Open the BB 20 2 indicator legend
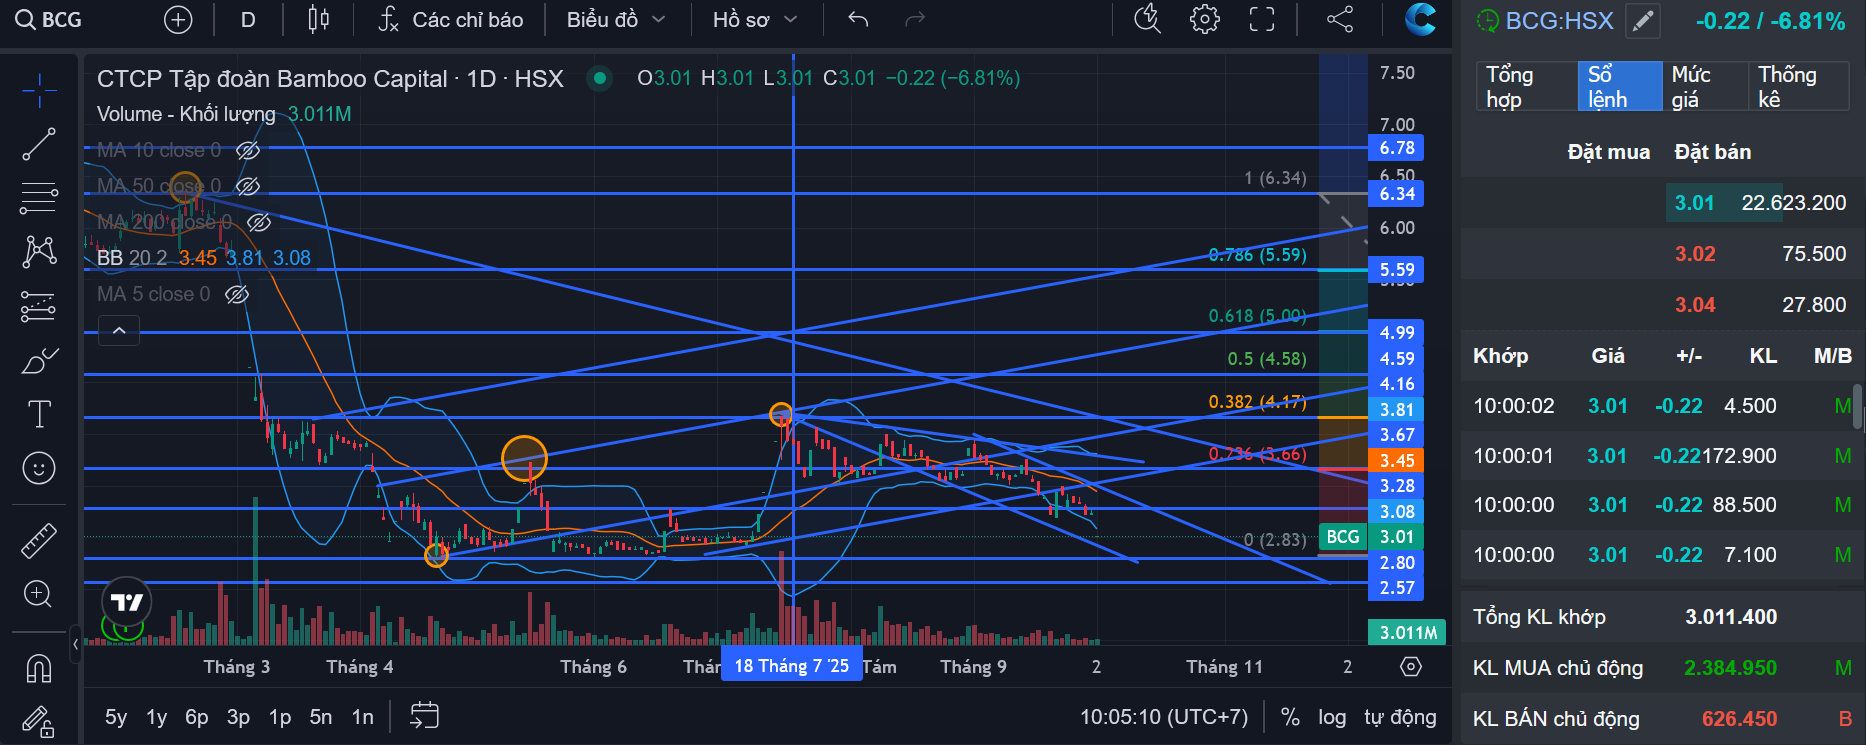This screenshot has width=1866, height=745. pos(204,258)
